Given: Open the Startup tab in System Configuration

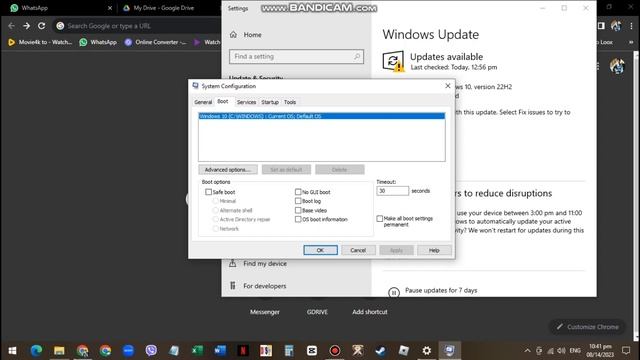Looking at the screenshot, I should click(270, 102).
